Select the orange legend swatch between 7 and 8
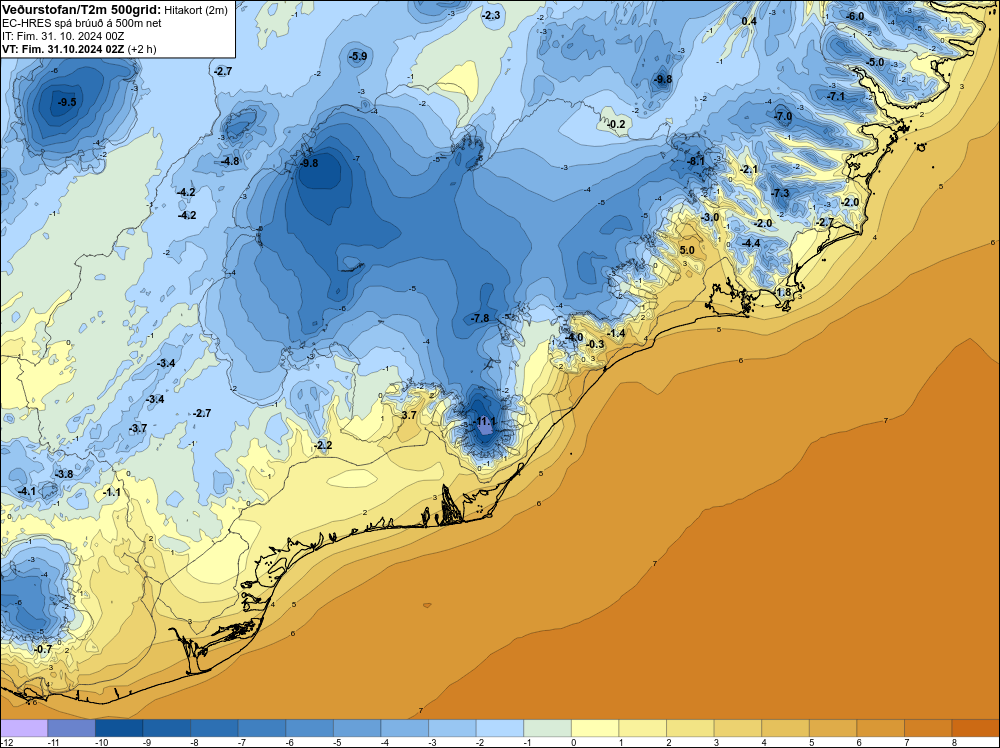 (928, 728)
